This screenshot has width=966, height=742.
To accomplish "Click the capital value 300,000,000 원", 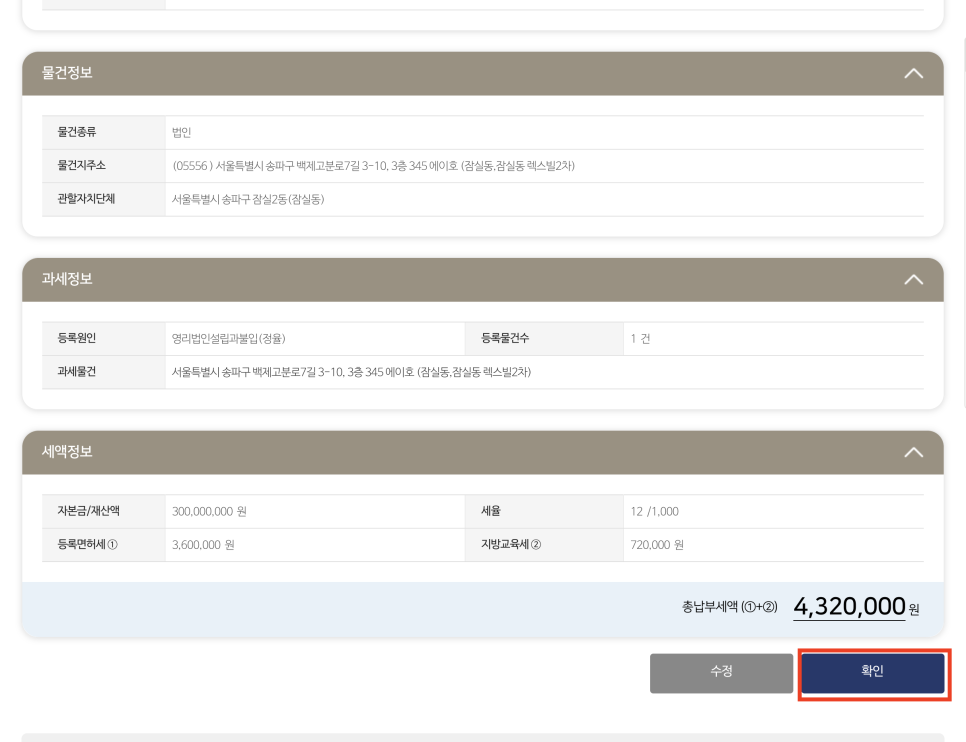I will pyautogui.click(x=209, y=512).
